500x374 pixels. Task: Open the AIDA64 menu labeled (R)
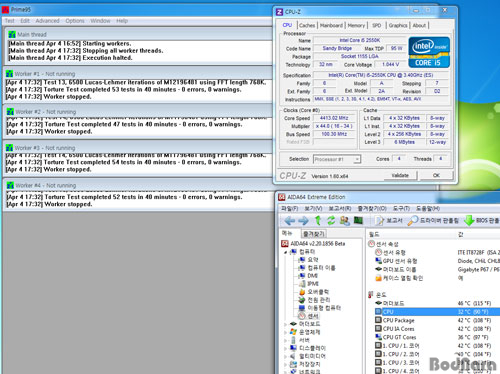click(x=340, y=209)
